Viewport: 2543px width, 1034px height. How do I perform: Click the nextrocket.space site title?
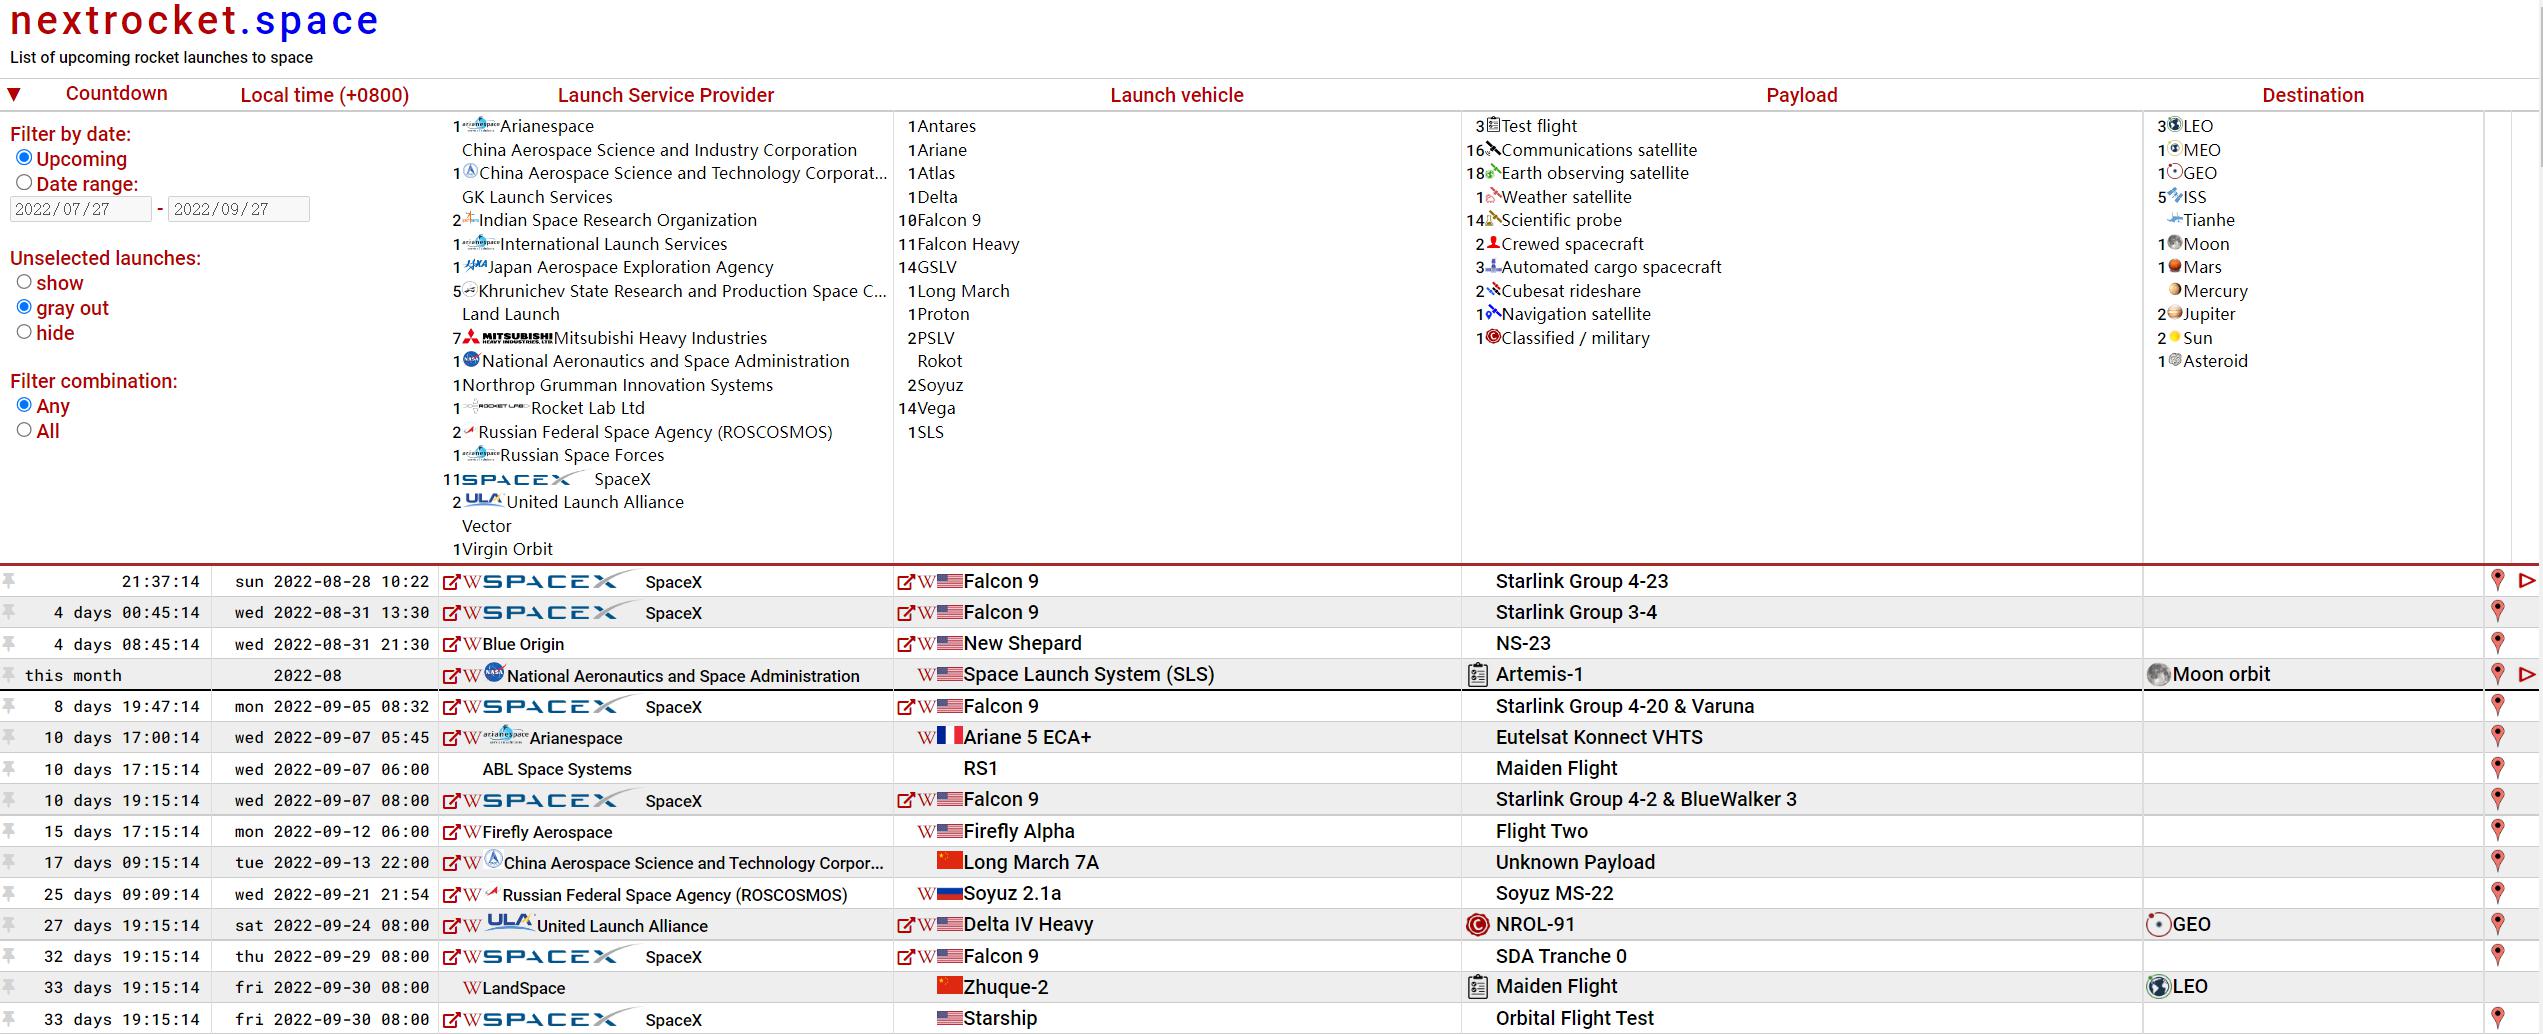coord(194,21)
